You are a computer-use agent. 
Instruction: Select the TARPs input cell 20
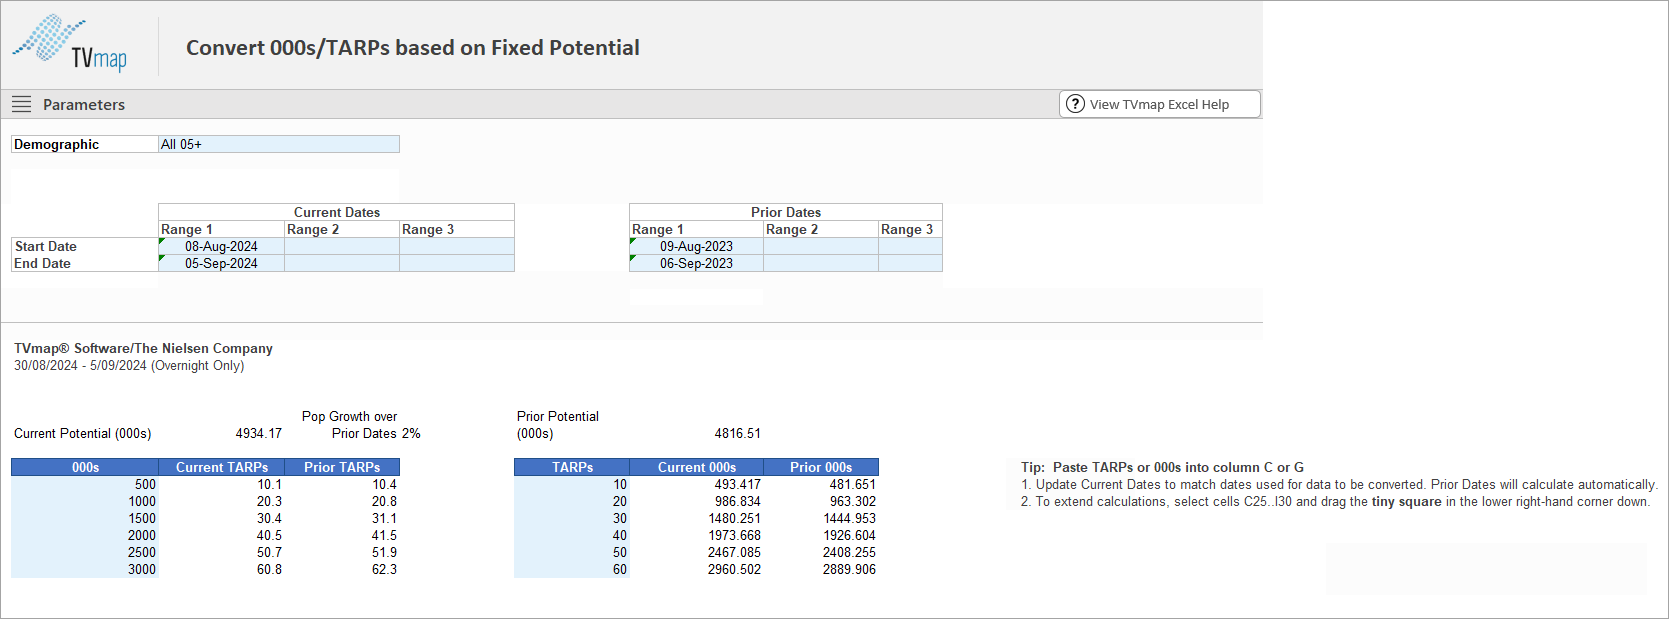[572, 501]
